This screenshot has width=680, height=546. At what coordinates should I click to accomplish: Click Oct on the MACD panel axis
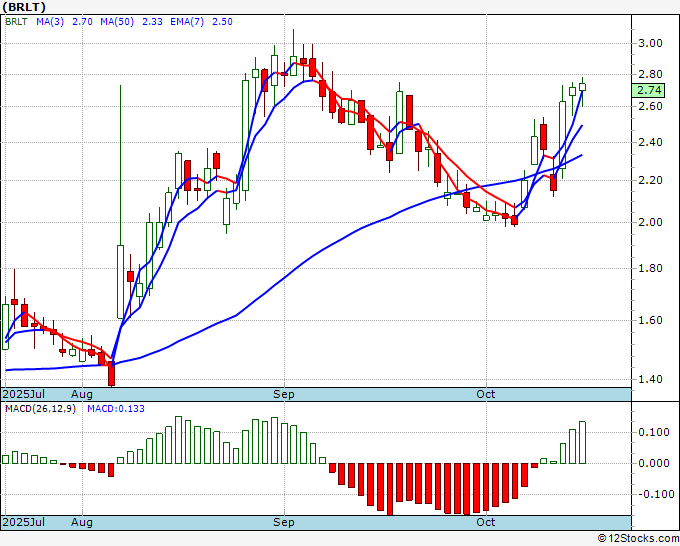tap(486, 522)
